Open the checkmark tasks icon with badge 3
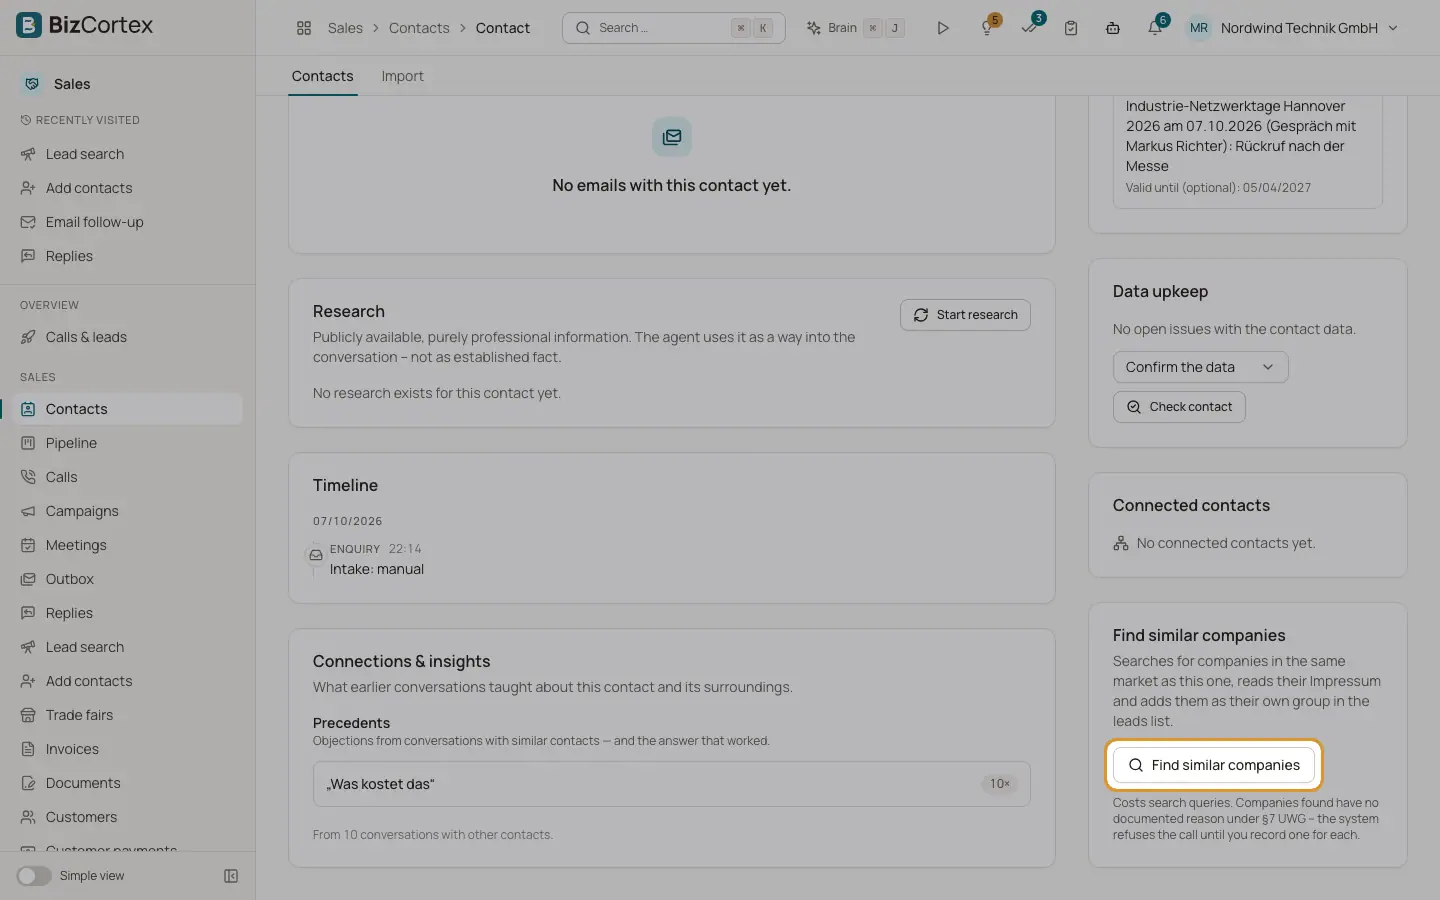The width and height of the screenshot is (1440, 900). tap(1029, 28)
